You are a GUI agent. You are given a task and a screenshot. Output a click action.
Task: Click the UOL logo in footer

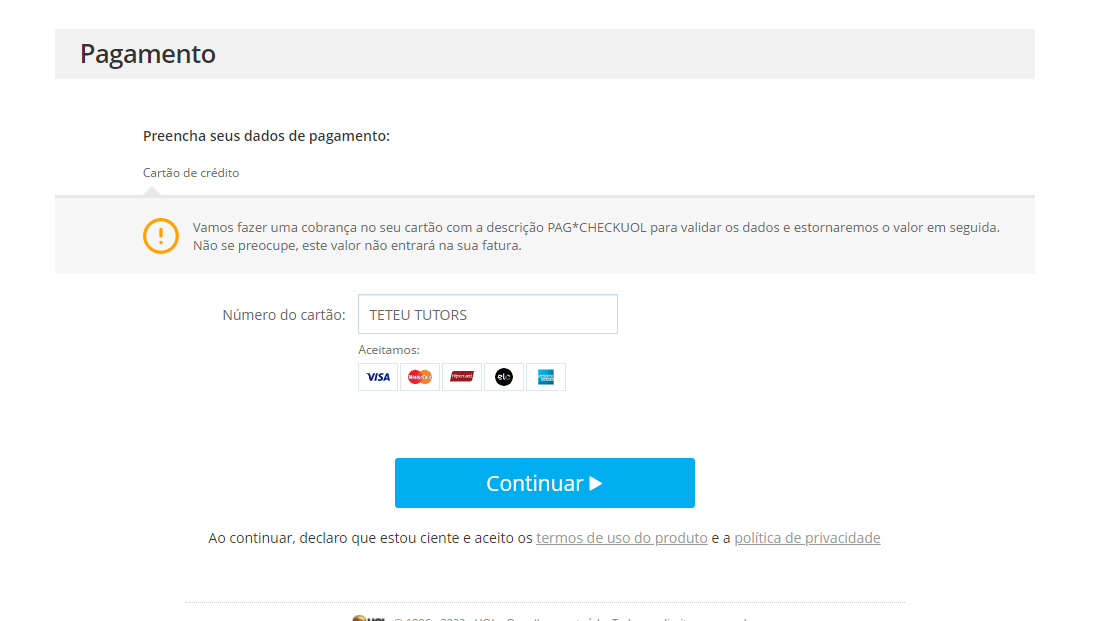pyautogui.click(x=368, y=618)
